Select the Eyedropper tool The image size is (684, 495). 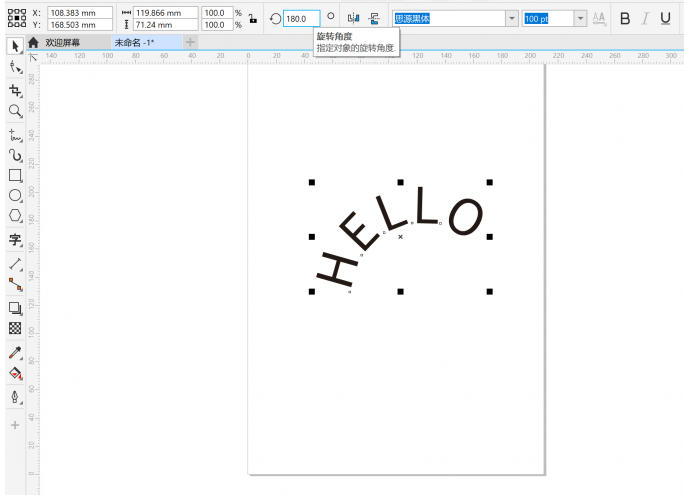point(15,352)
